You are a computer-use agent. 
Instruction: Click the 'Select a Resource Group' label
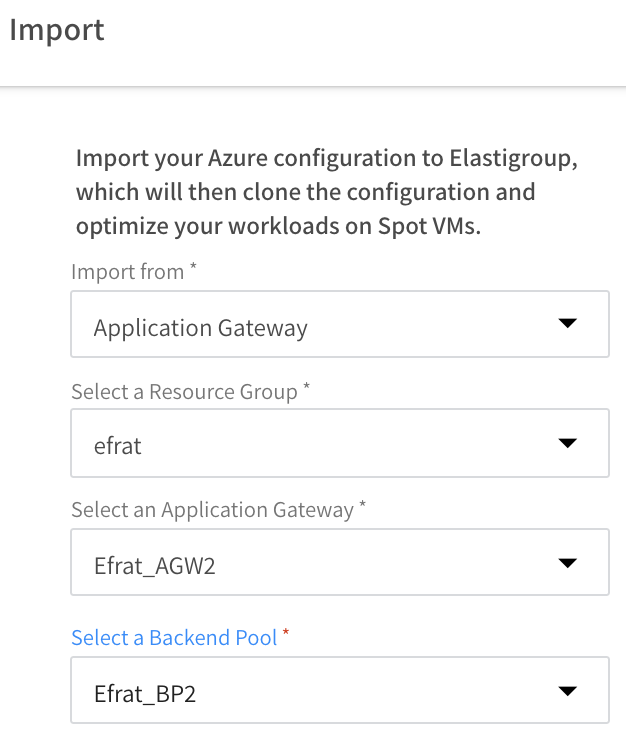click(184, 392)
